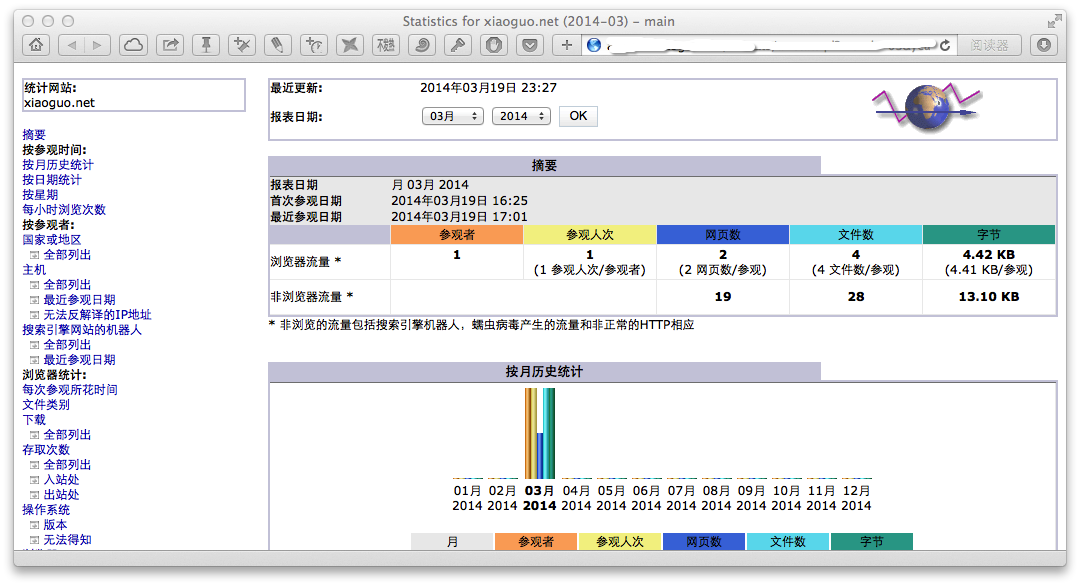Viewport: 1080px width, 586px height.
Task: Open the 摘要 summary link in sidebar
Action: (34, 134)
